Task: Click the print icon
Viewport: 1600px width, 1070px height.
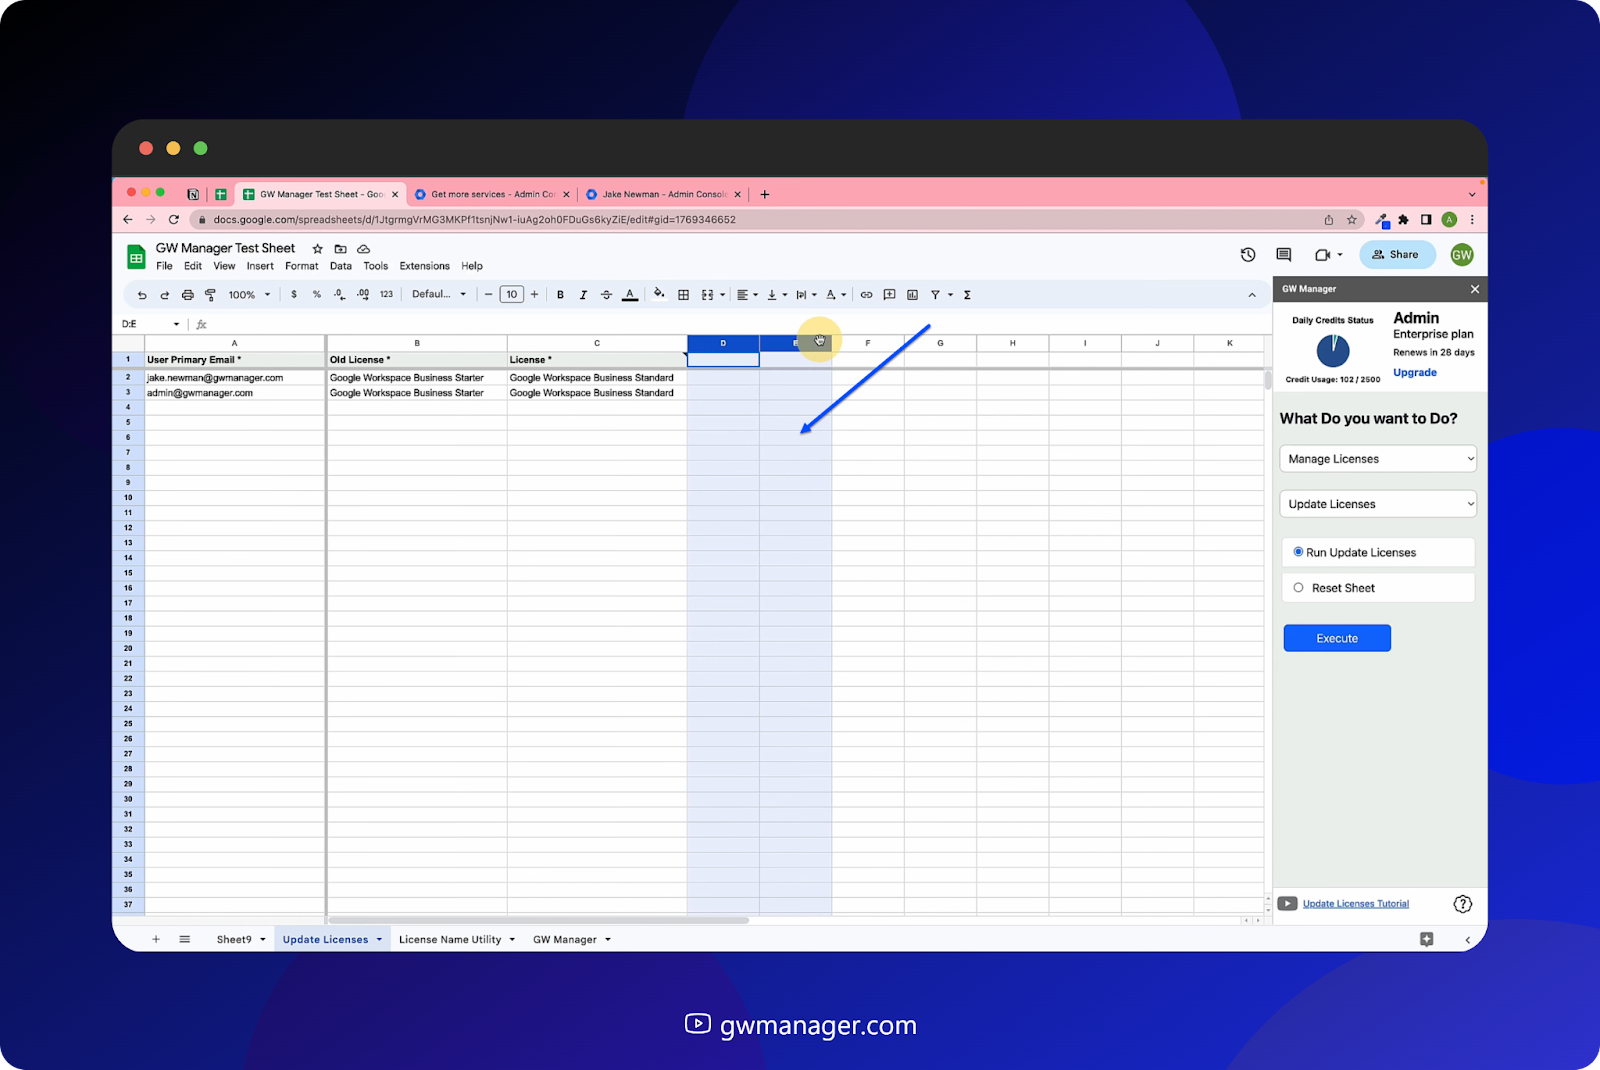Action: pyautogui.click(x=187, y=295)
